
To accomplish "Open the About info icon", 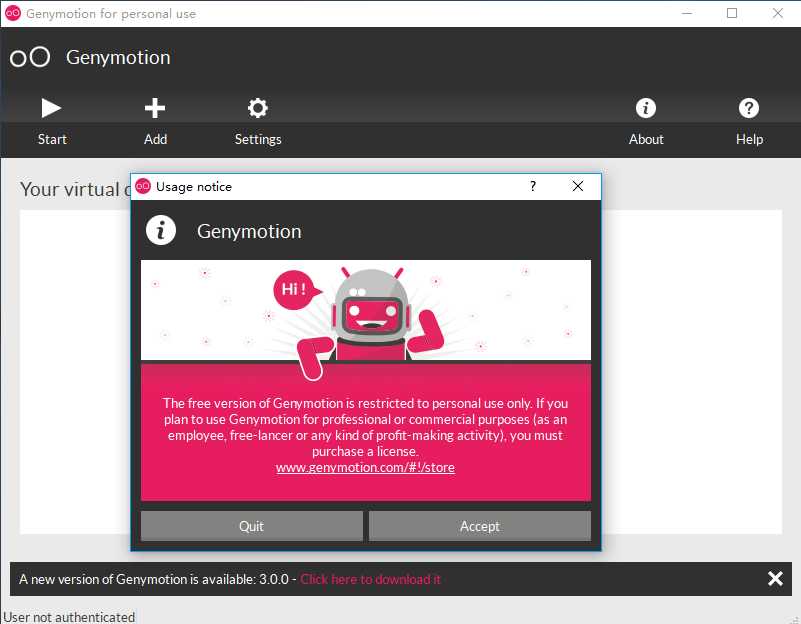I will [x=646, y=108].
